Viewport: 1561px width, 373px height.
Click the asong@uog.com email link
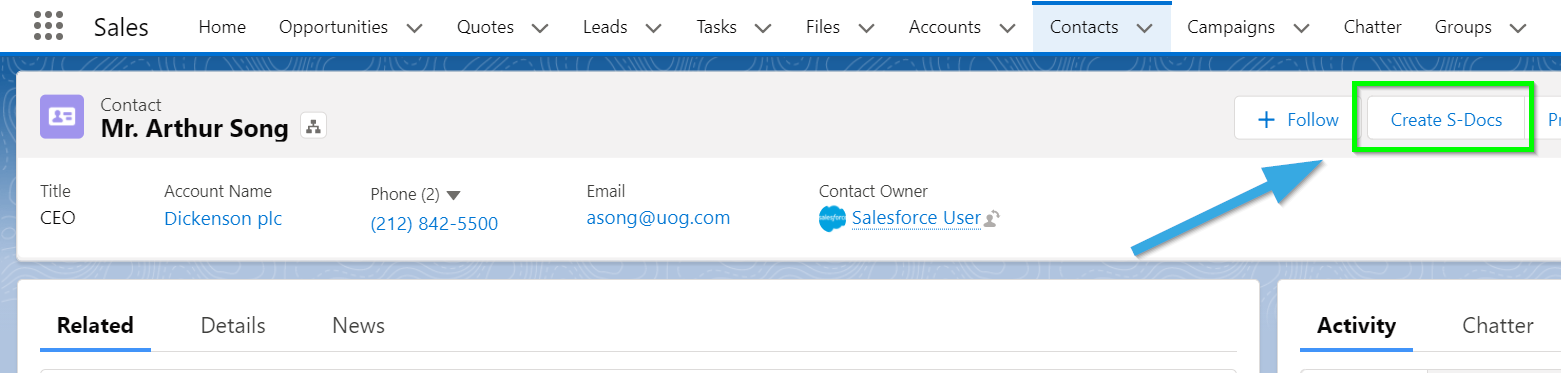coord(658,217)
